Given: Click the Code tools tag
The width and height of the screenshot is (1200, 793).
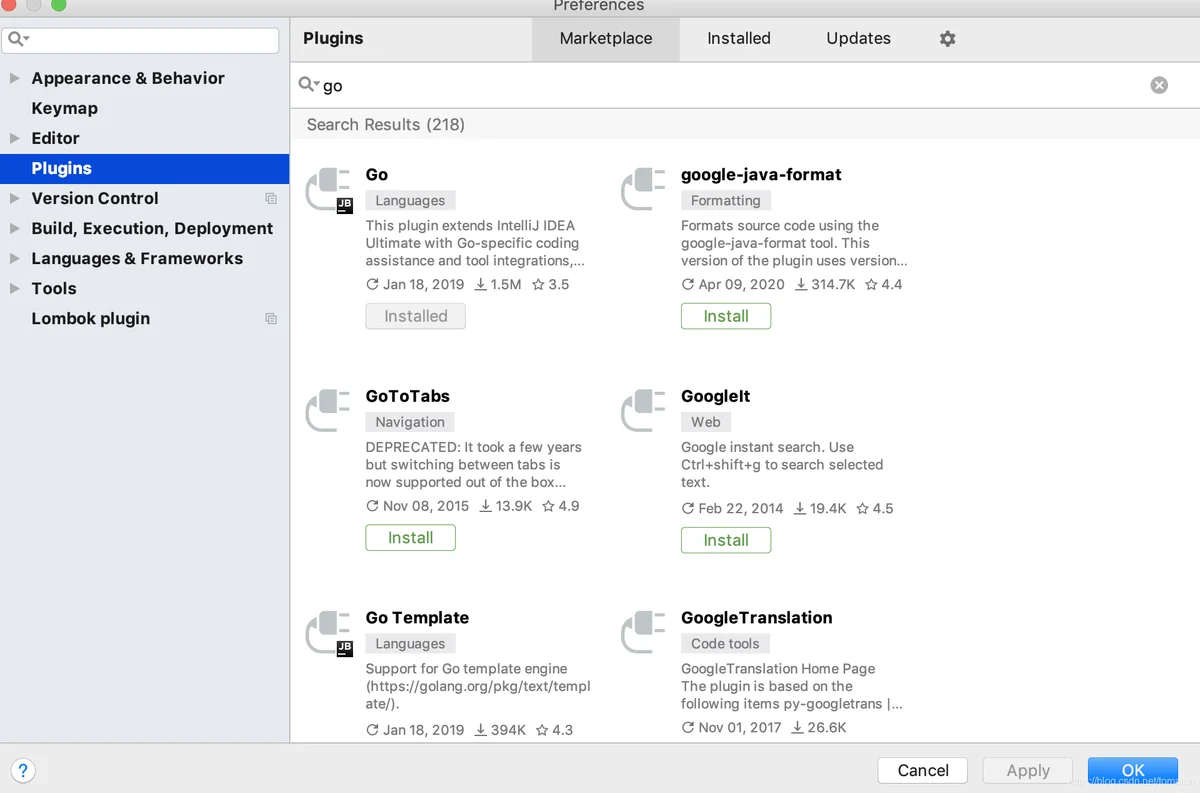Looking at the screenshot, I should point(725,644).
